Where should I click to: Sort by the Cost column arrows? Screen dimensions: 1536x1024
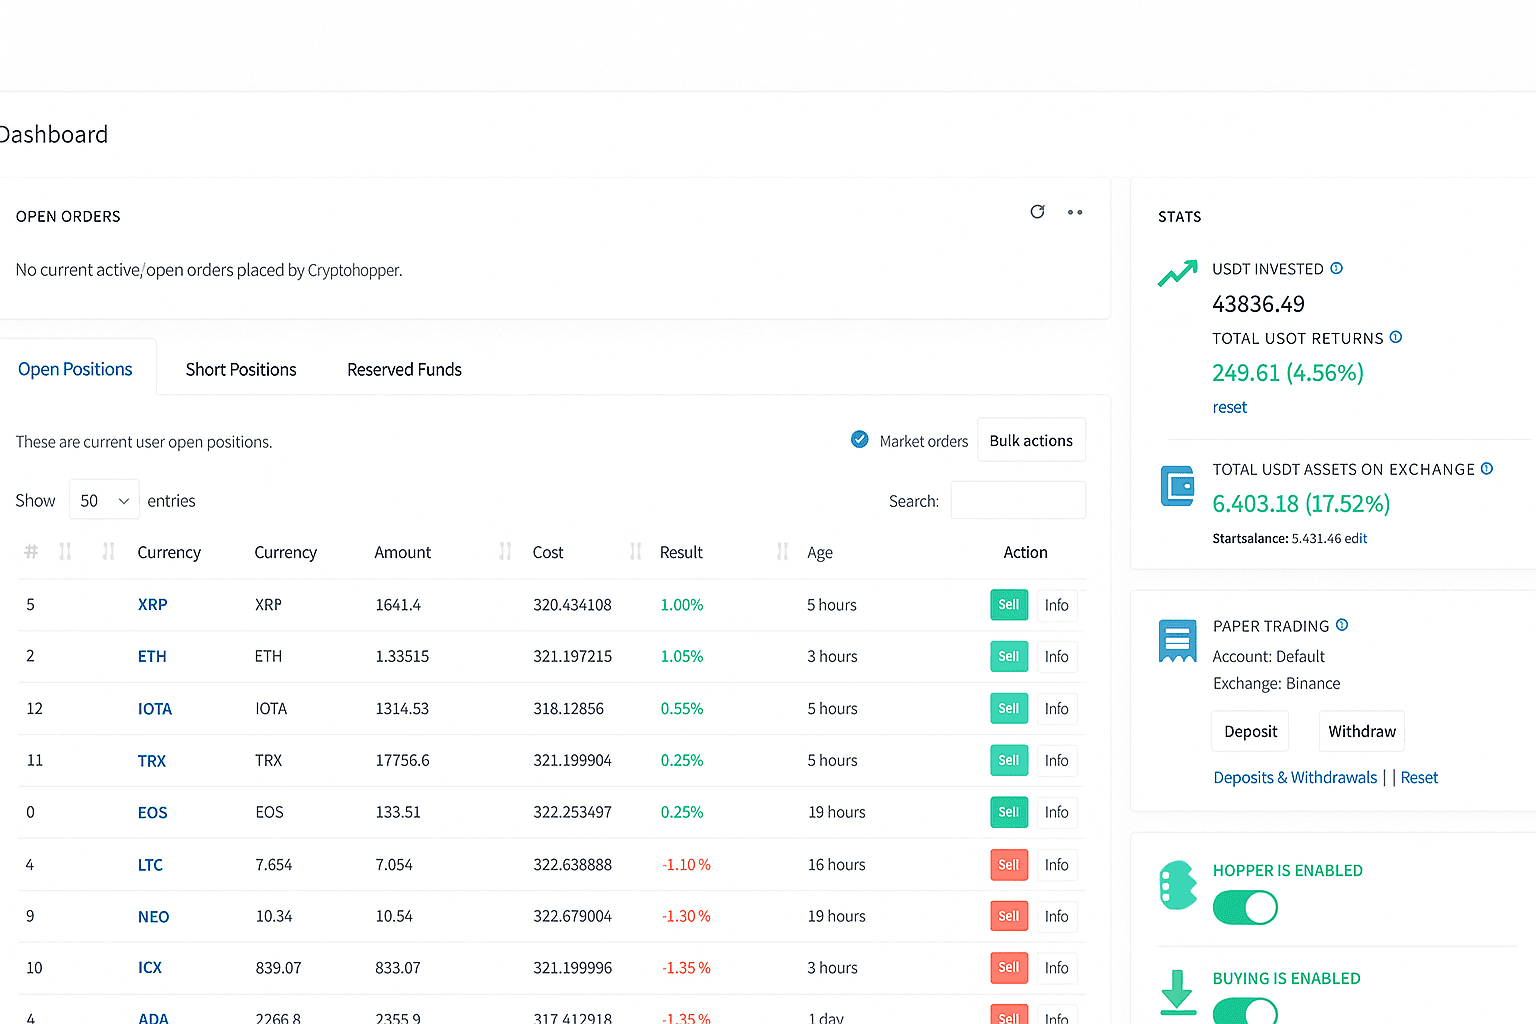click(x=635, y=551)
